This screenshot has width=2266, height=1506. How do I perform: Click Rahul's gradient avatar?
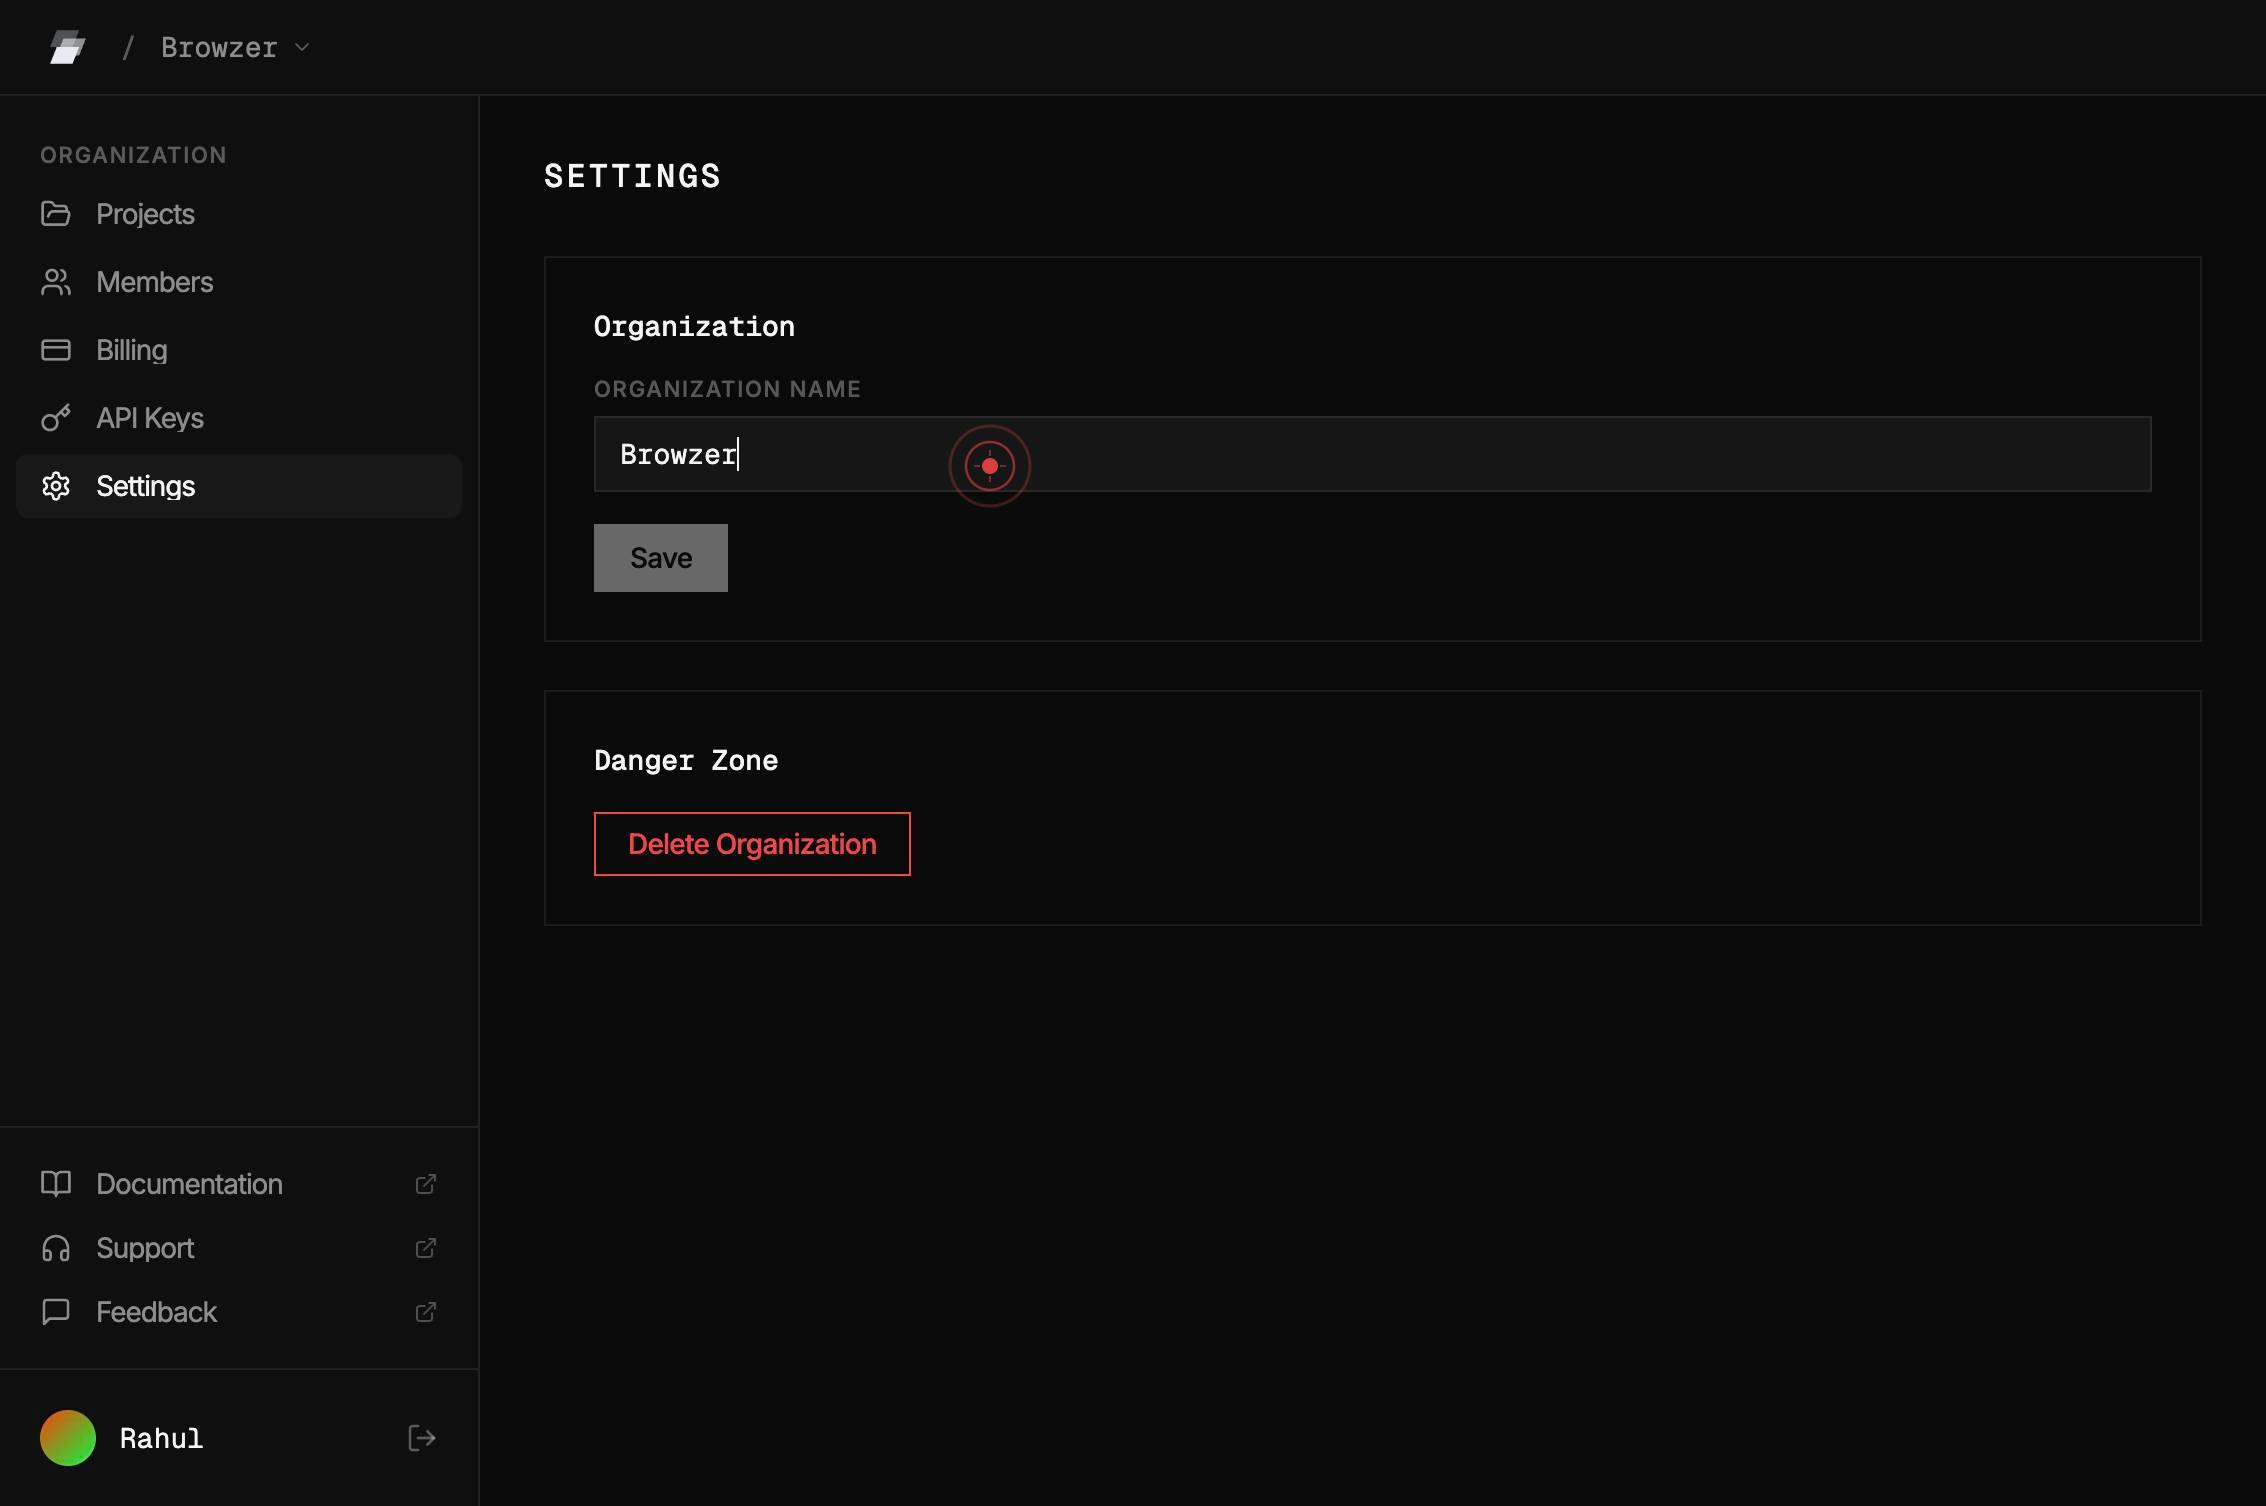[68, 1438]
